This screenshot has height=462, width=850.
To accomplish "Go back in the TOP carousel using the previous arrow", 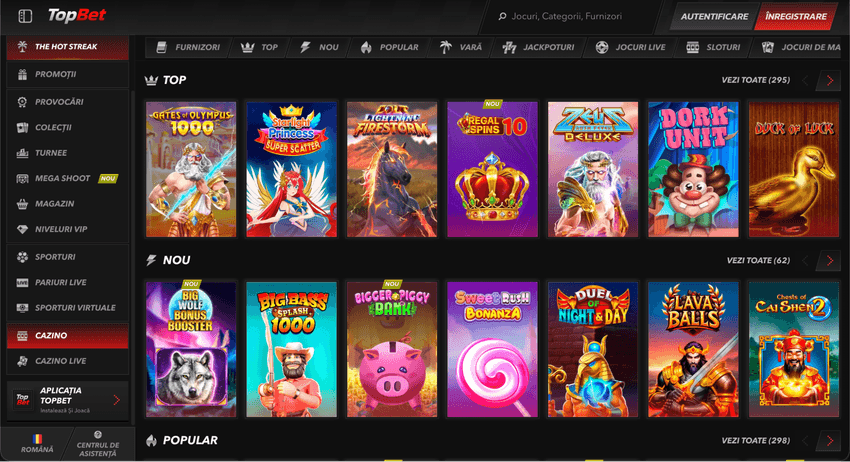I will (x=806, y=80).
